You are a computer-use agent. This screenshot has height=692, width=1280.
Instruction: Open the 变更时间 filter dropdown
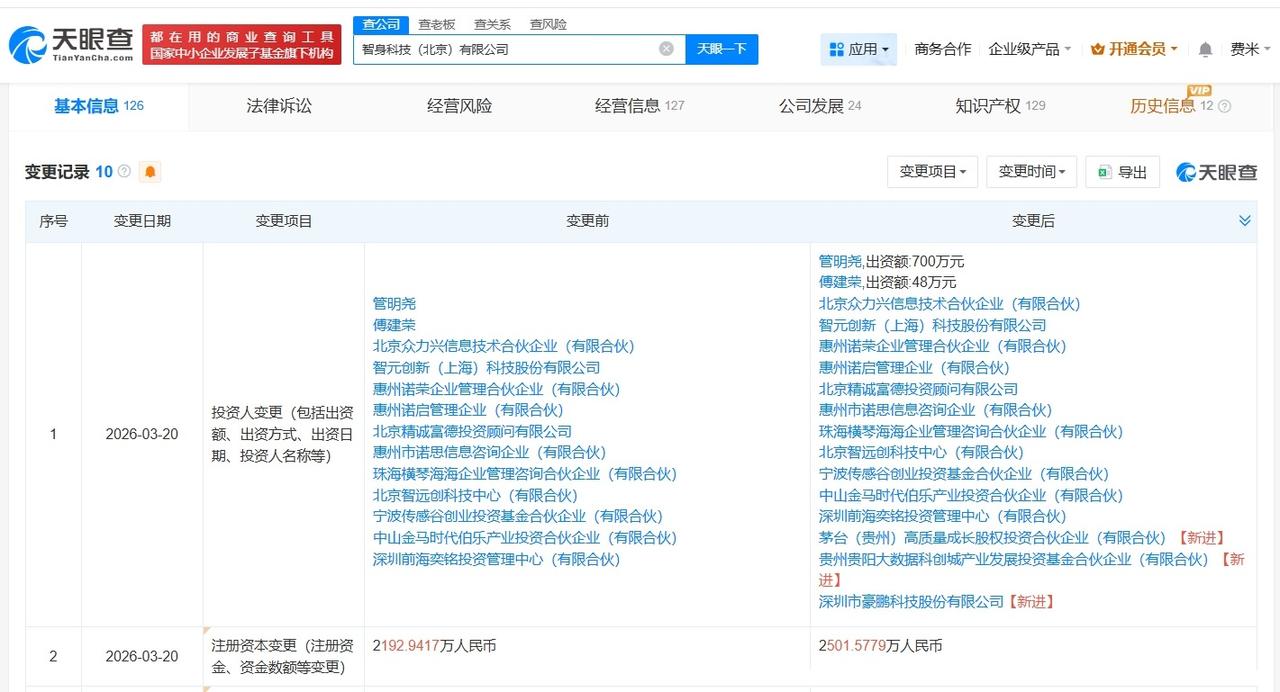[1030, 171]
